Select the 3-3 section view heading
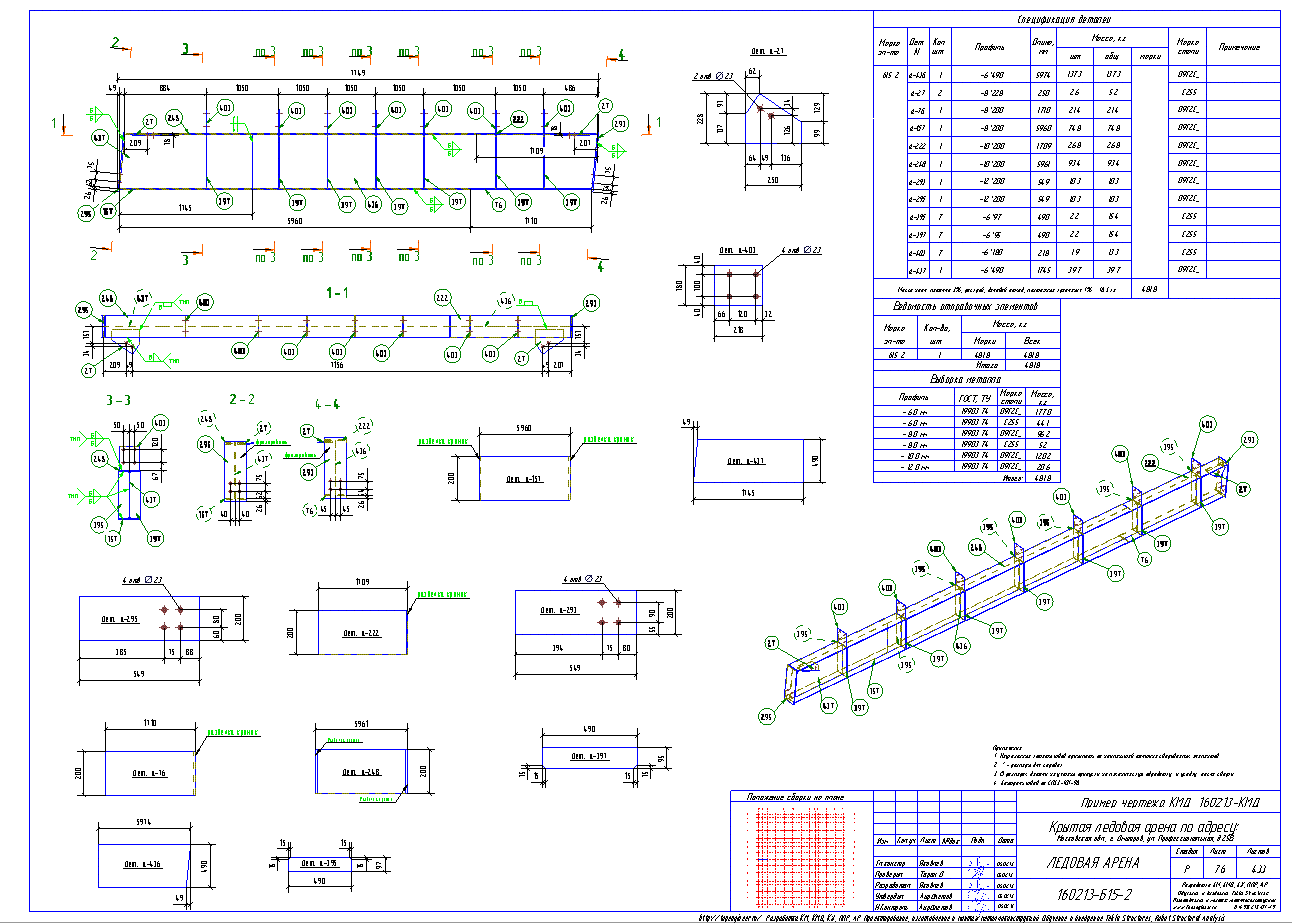This screenshot has width=1292, height=923. click(119, 399)
